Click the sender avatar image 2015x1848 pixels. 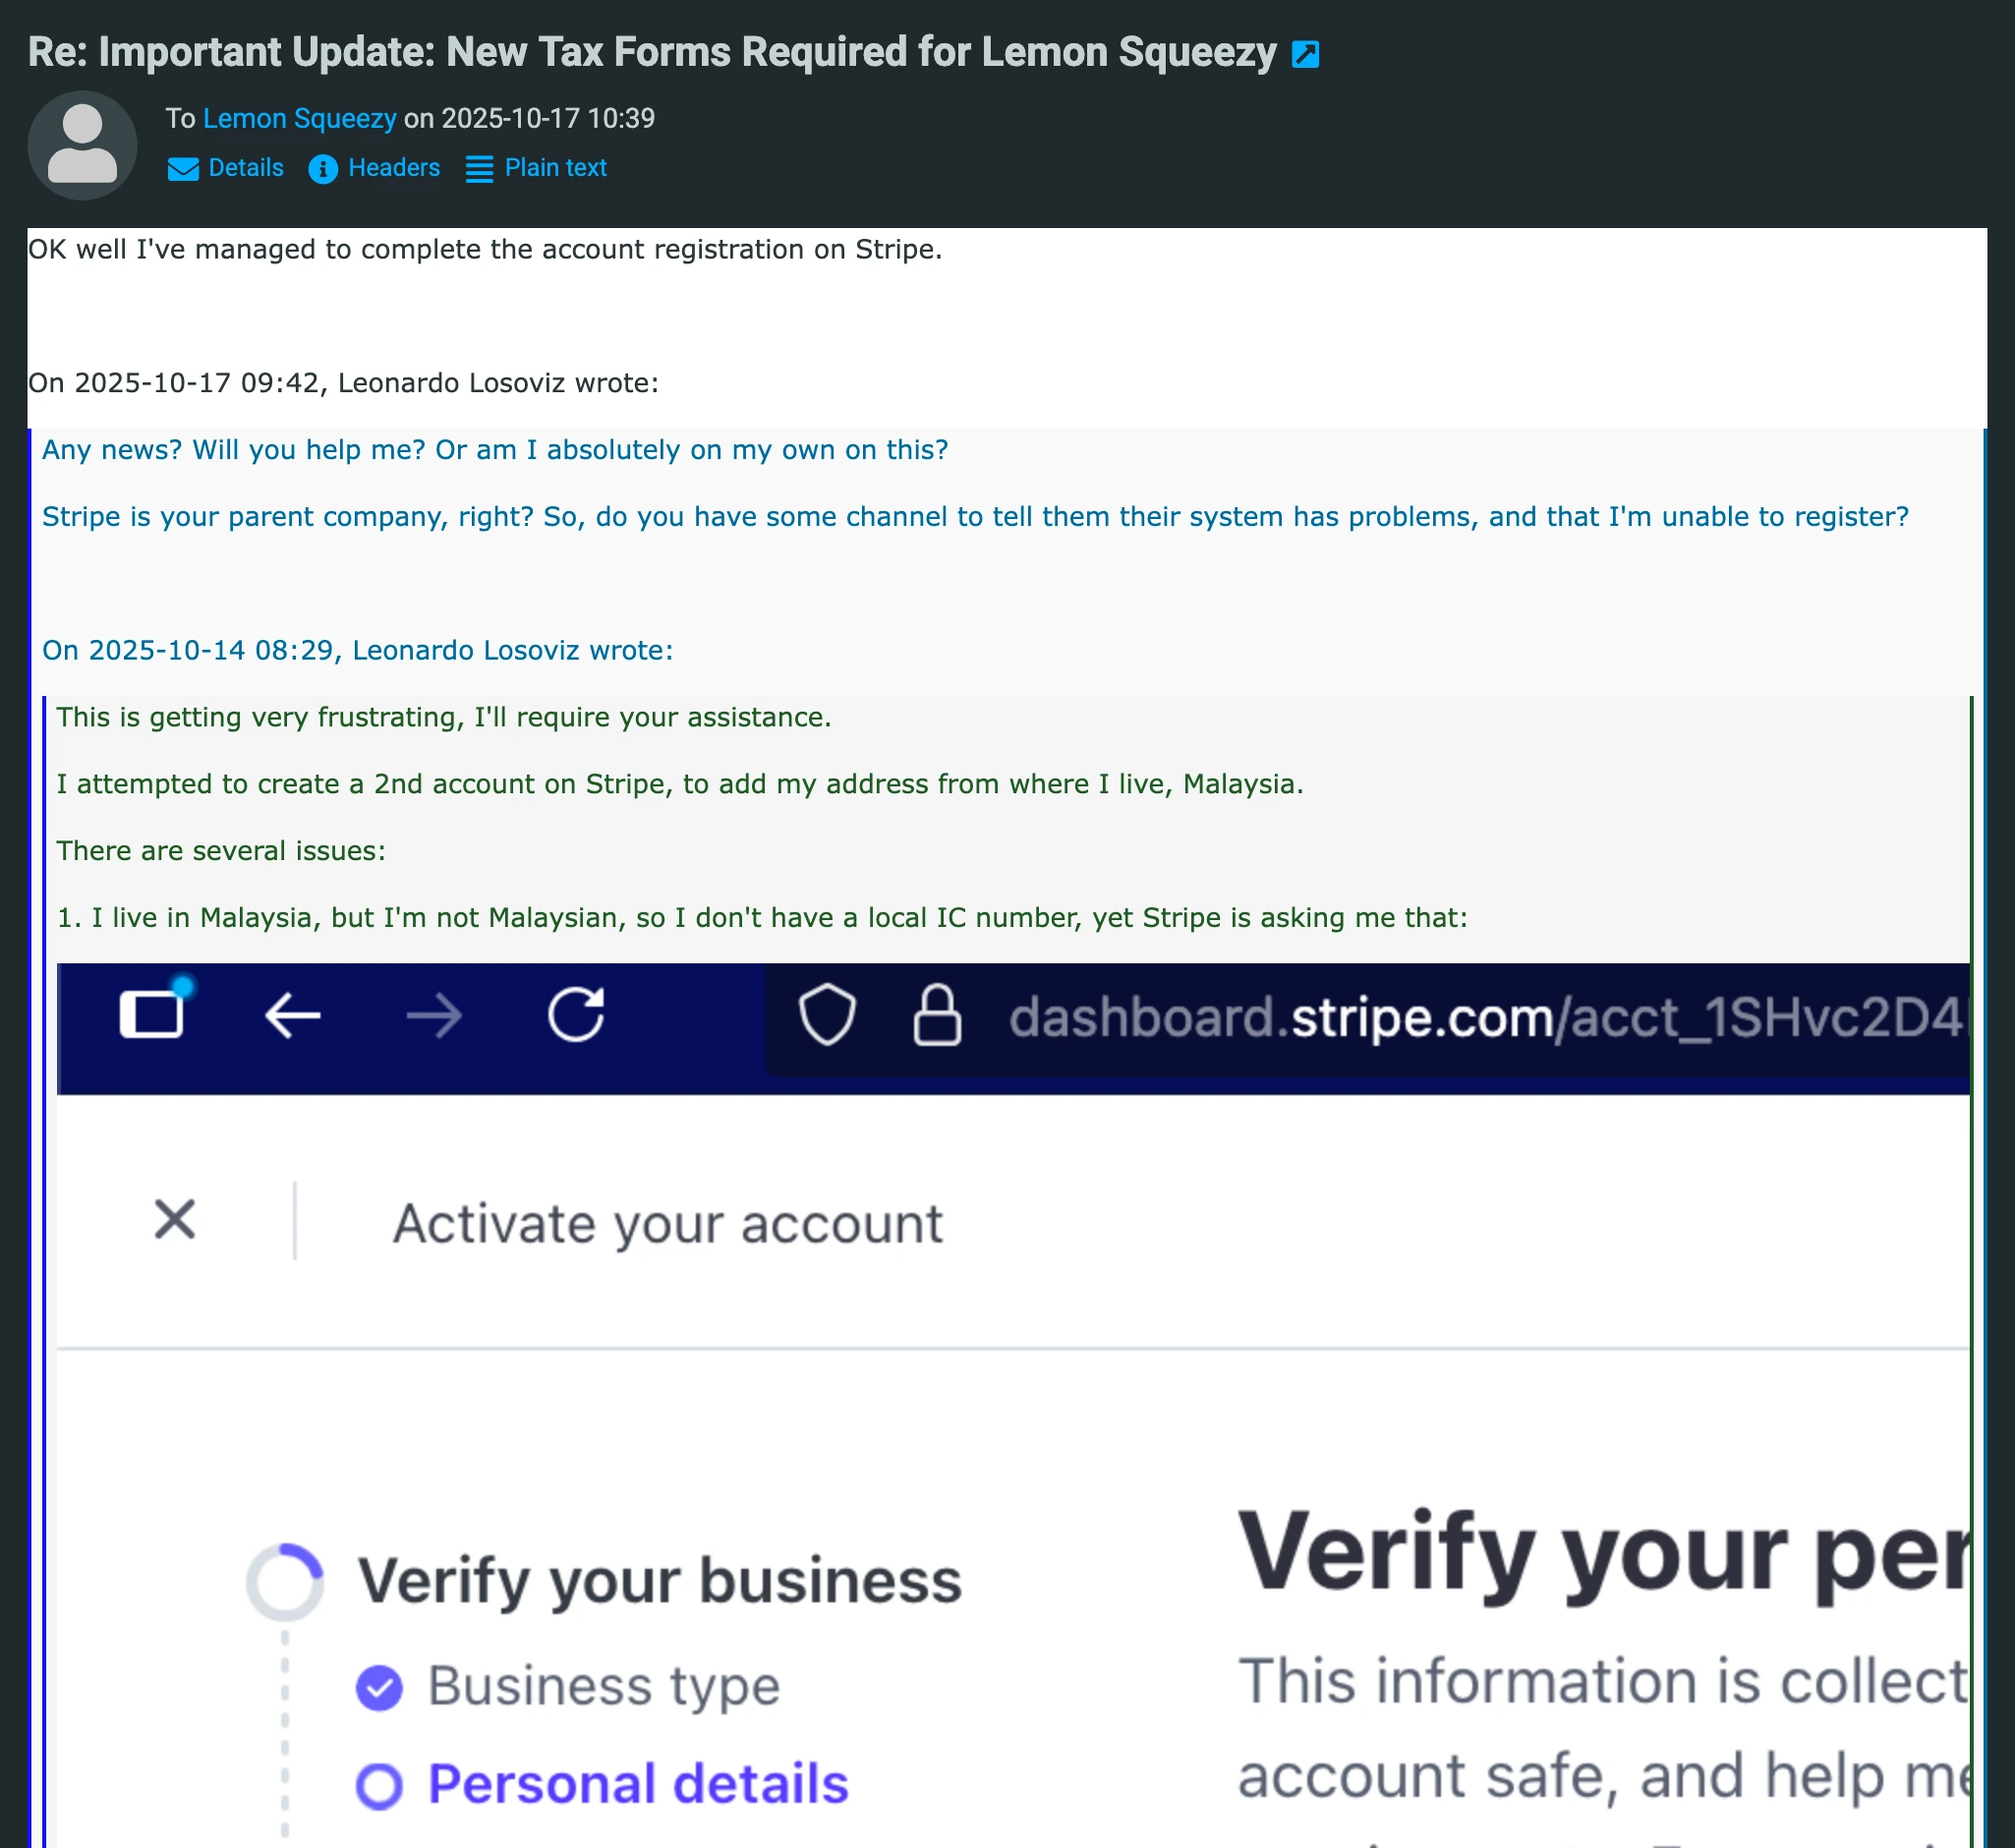click(x=83, y=144)
